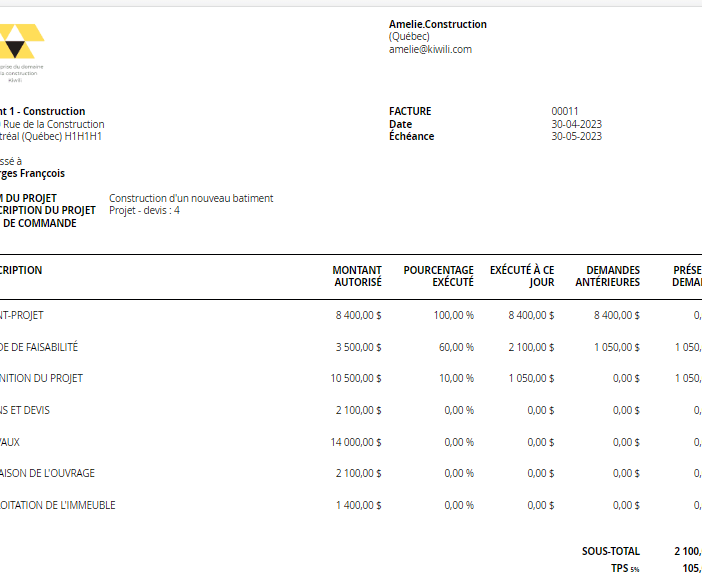702x580 pixels.
Task: Click the DE COMMANDE label
Action: (39, 223)
